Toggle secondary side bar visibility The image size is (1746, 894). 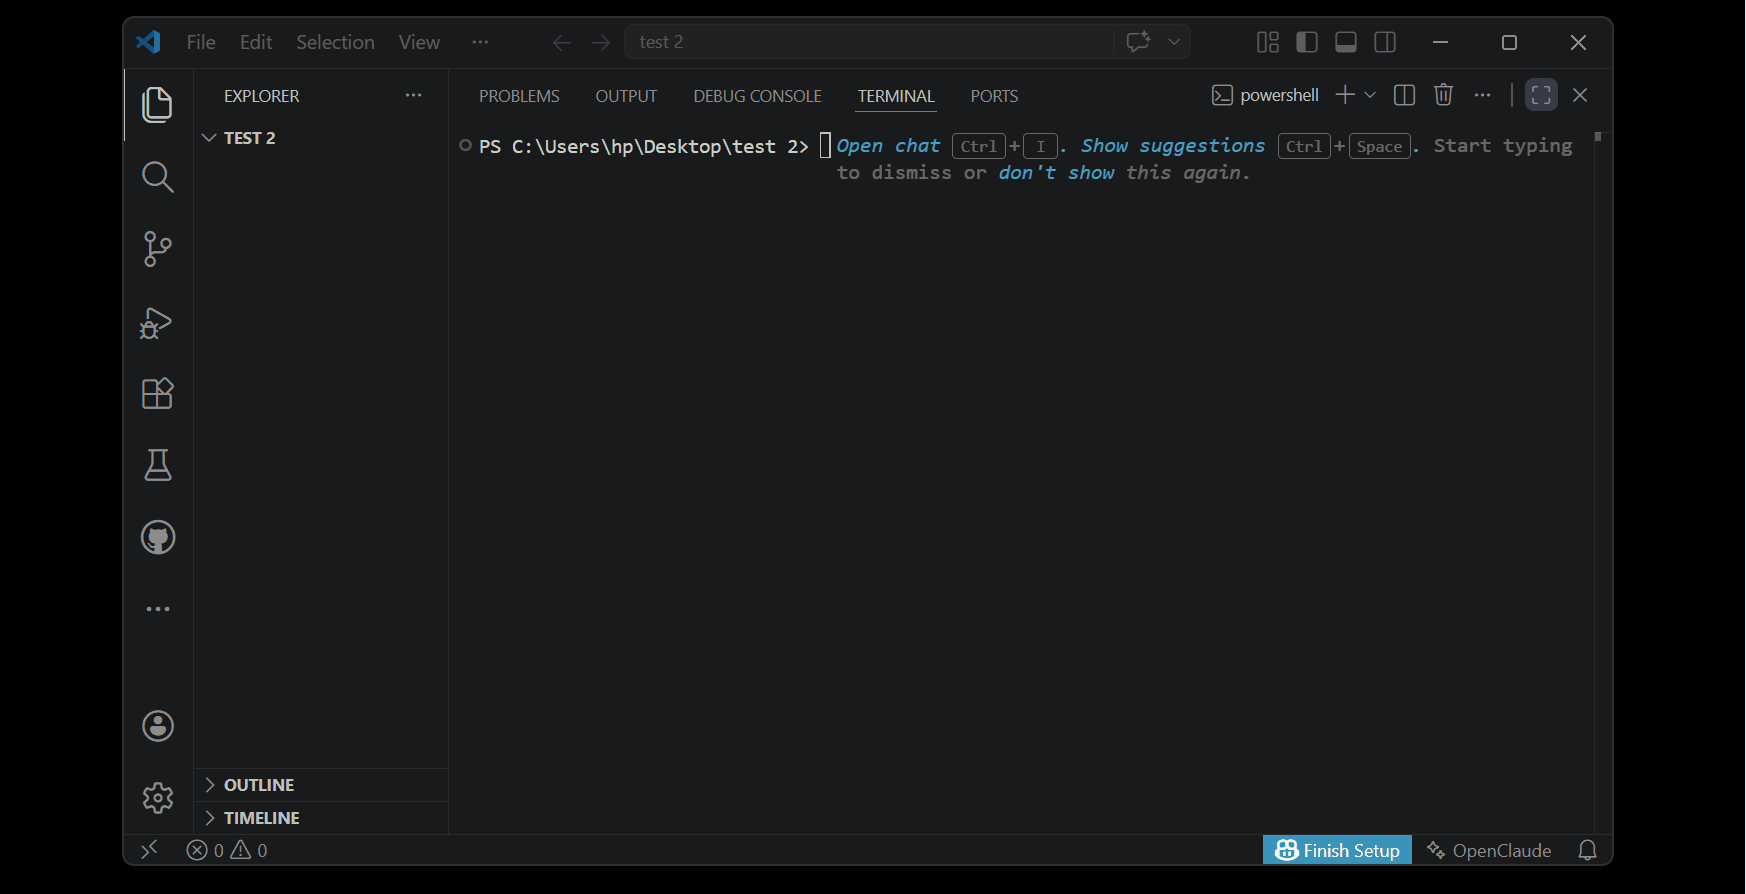coord(1385,42)
